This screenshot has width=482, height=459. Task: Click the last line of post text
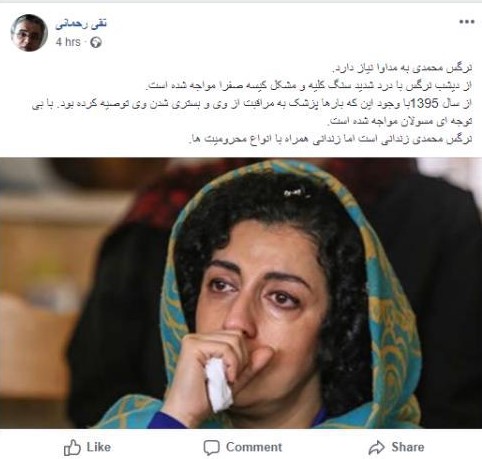click(x=331, y=139)
